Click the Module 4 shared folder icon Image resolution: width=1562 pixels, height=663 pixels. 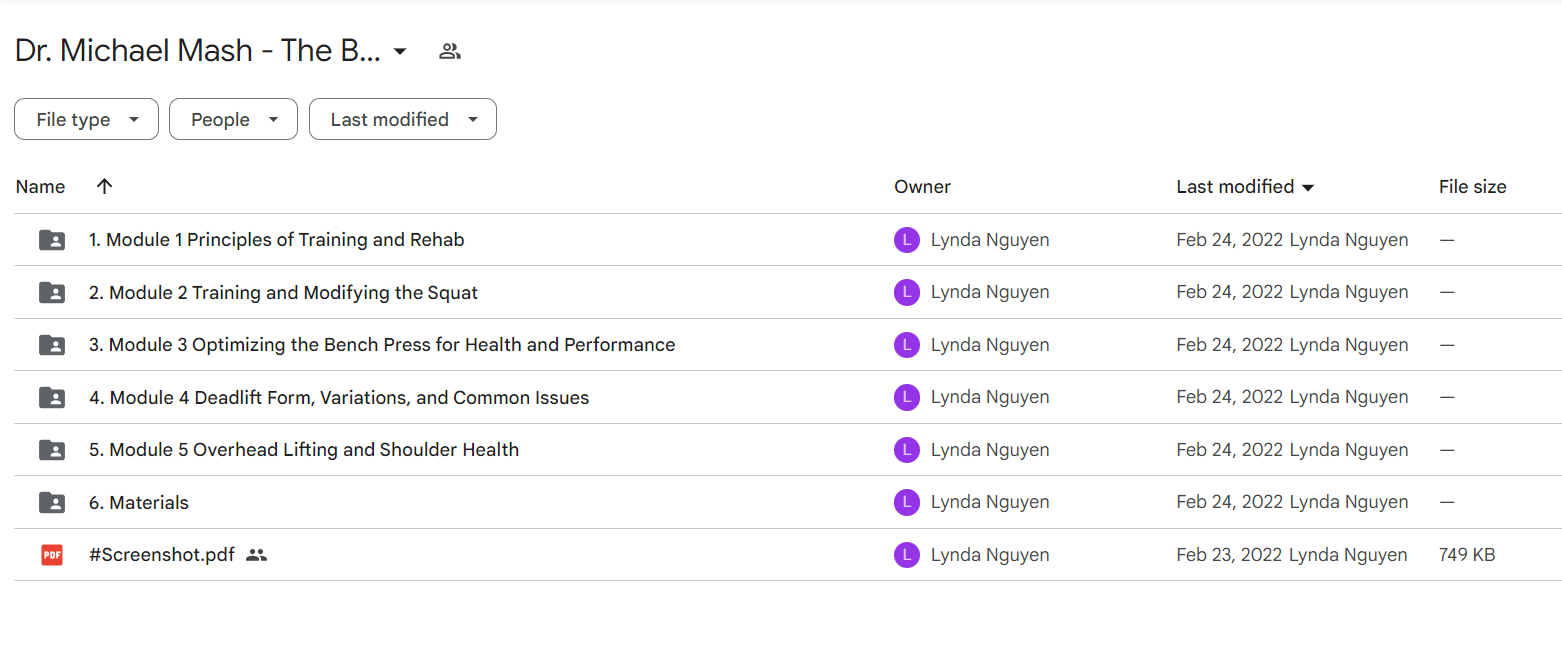click(x=52, y=398)
